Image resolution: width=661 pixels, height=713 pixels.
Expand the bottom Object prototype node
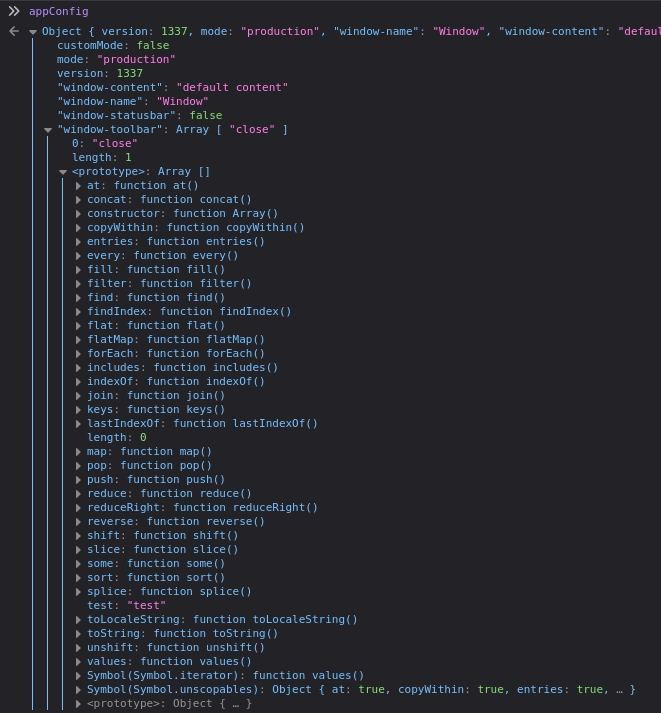[x=78, y=704]
